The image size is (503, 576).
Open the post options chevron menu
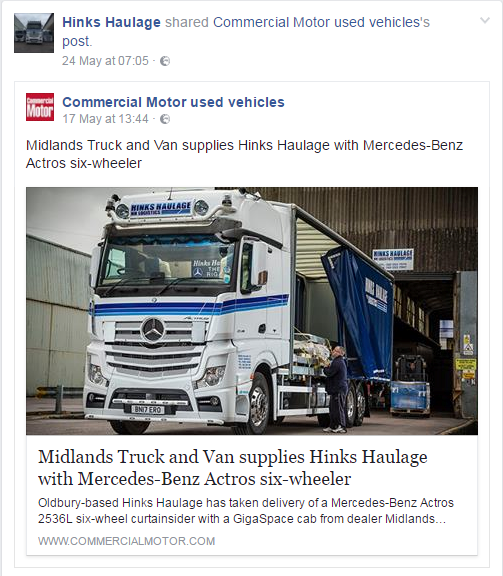(x=485, y=21)
